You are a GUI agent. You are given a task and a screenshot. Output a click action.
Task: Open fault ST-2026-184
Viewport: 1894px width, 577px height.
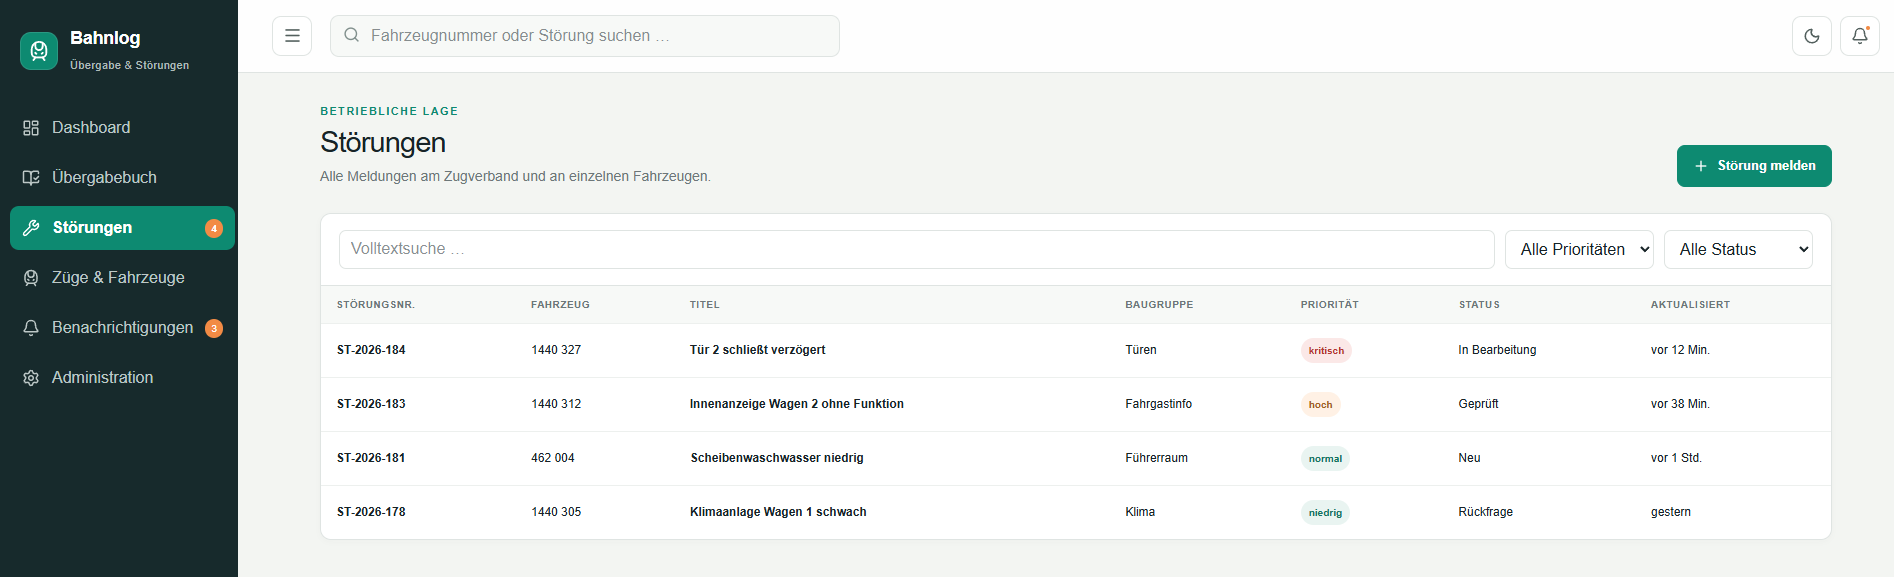pyautogui.click(x=371, y=350)
